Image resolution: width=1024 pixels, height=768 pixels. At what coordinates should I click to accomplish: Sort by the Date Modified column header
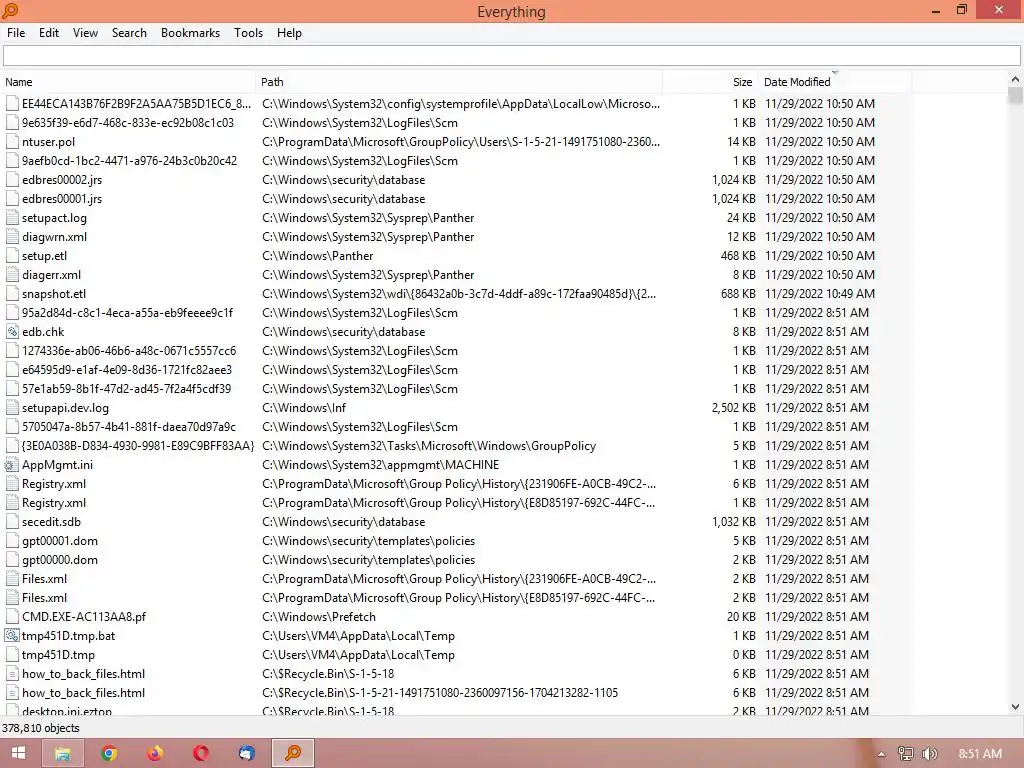(x=835, y=82)
